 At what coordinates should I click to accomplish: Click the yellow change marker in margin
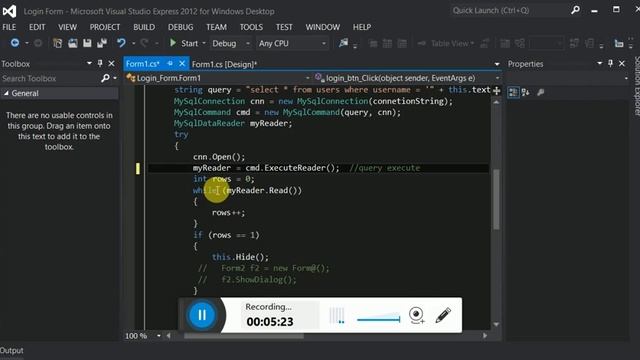pos(138,168)
